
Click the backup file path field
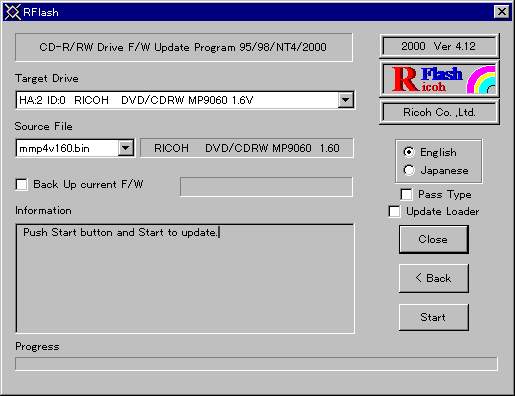[266, 187]
